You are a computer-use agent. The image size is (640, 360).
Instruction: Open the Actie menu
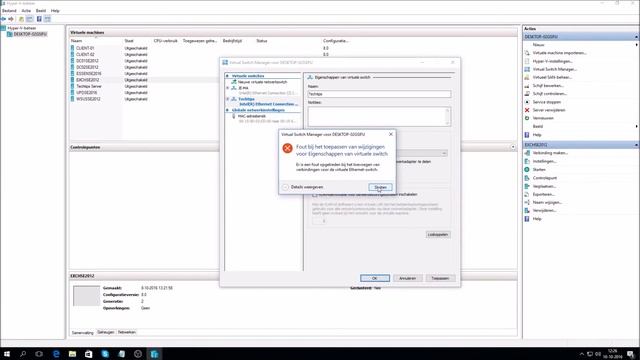point(26,11)
